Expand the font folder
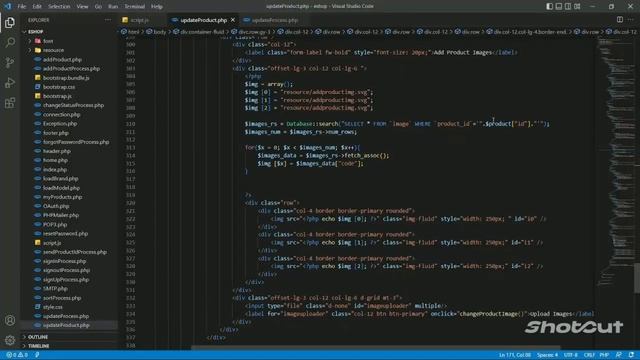The width and height of the screenshot is (640, 360). [x=48, y=41]
